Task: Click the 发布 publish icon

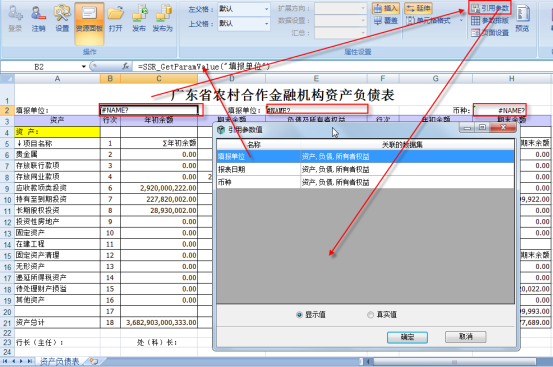Action: (139, 18)
